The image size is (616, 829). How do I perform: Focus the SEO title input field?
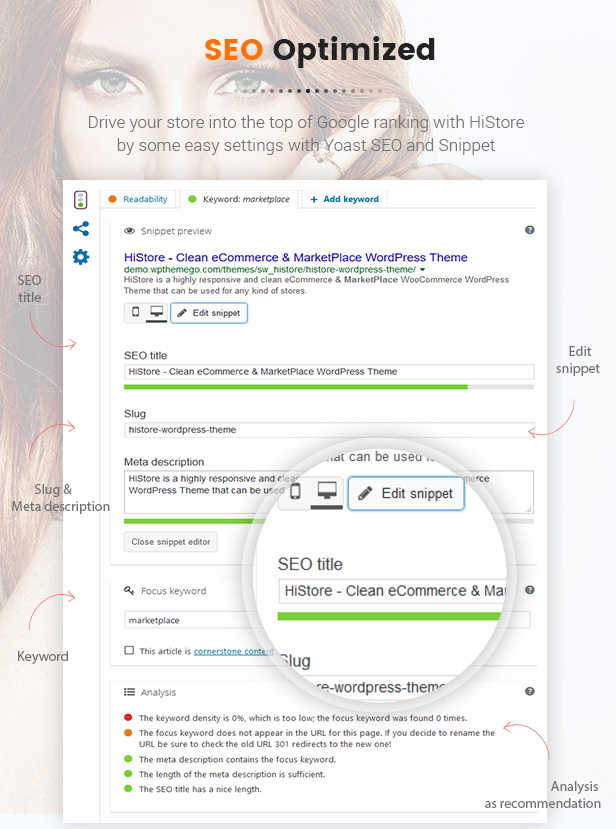pyautogui.click(x=329, y=372)
